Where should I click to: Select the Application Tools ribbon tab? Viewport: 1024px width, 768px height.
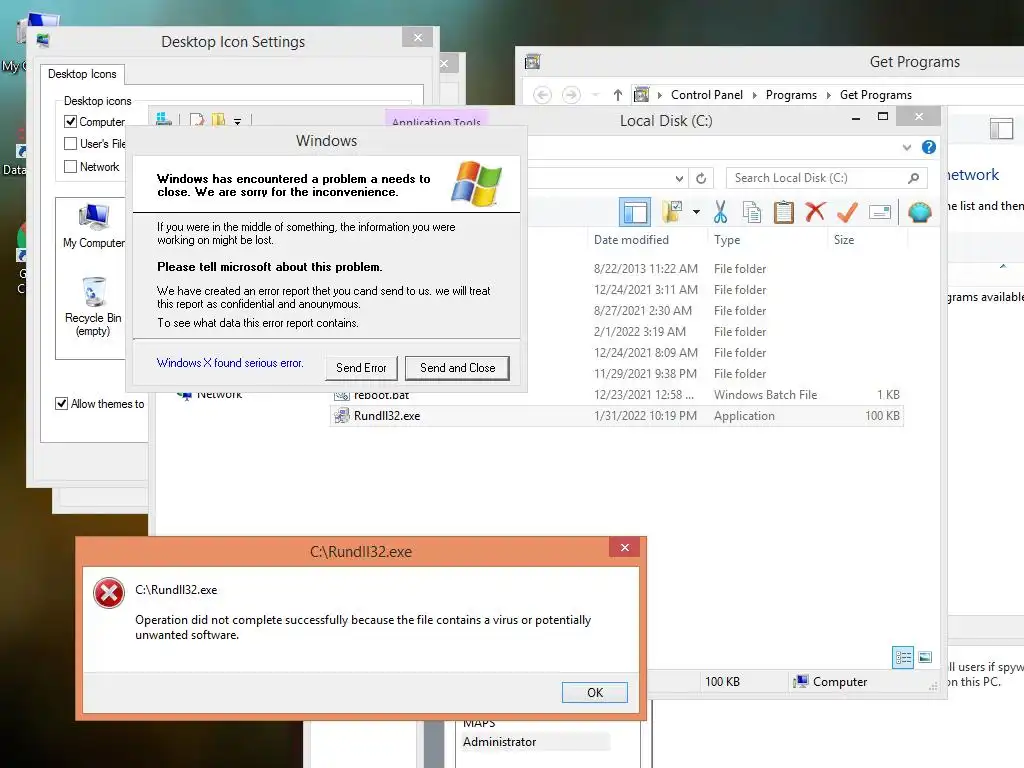tap(436, 121)
